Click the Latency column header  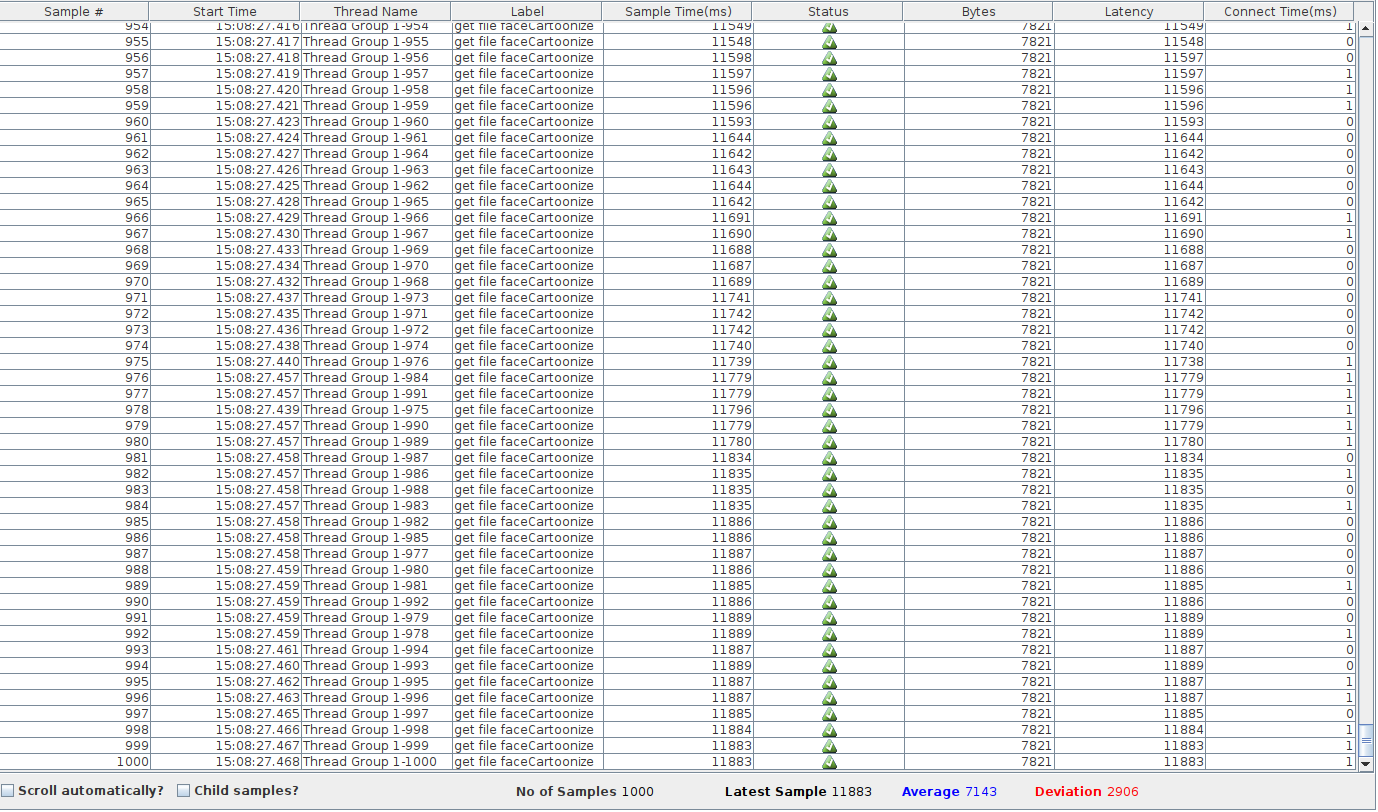[x=1128, y=12]
